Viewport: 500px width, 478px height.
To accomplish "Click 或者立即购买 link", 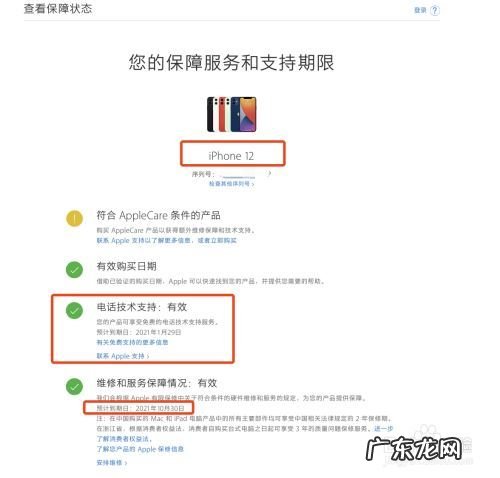I will point(217,240).
